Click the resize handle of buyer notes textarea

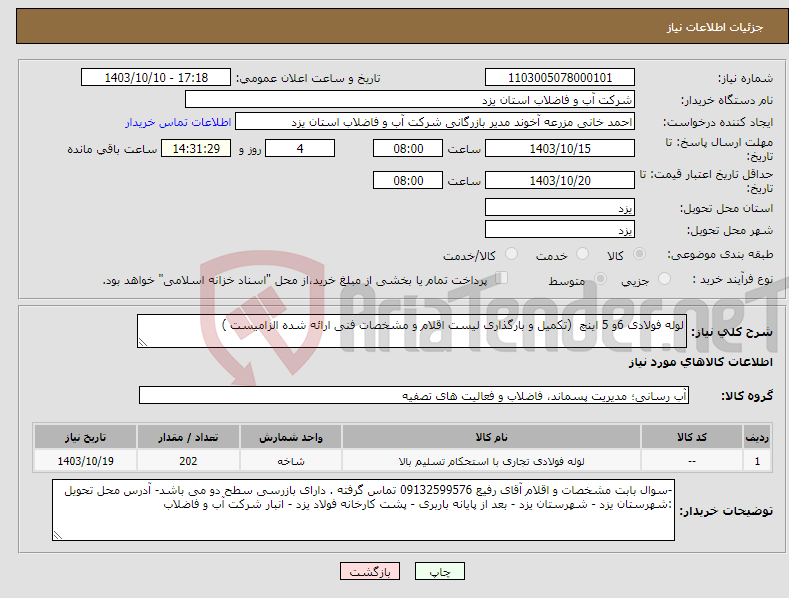[58, 536]
